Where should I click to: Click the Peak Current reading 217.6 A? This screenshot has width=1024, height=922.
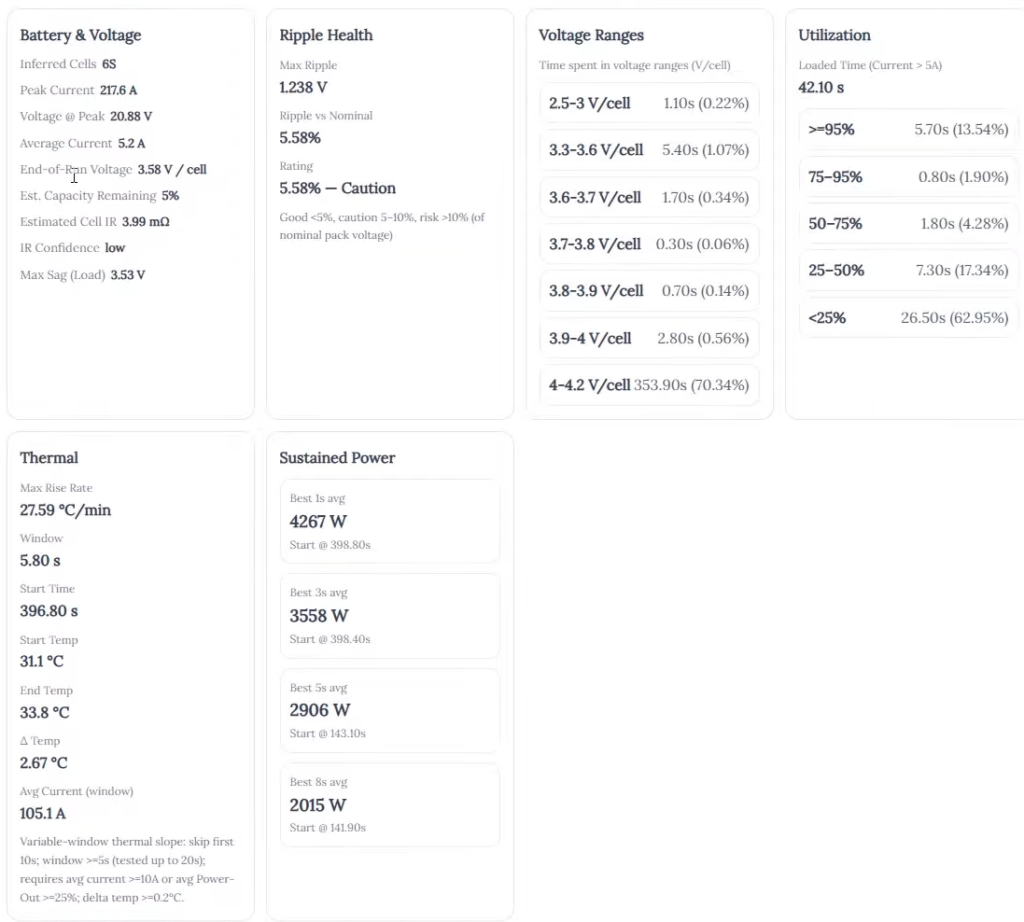(x=118, y=90)
